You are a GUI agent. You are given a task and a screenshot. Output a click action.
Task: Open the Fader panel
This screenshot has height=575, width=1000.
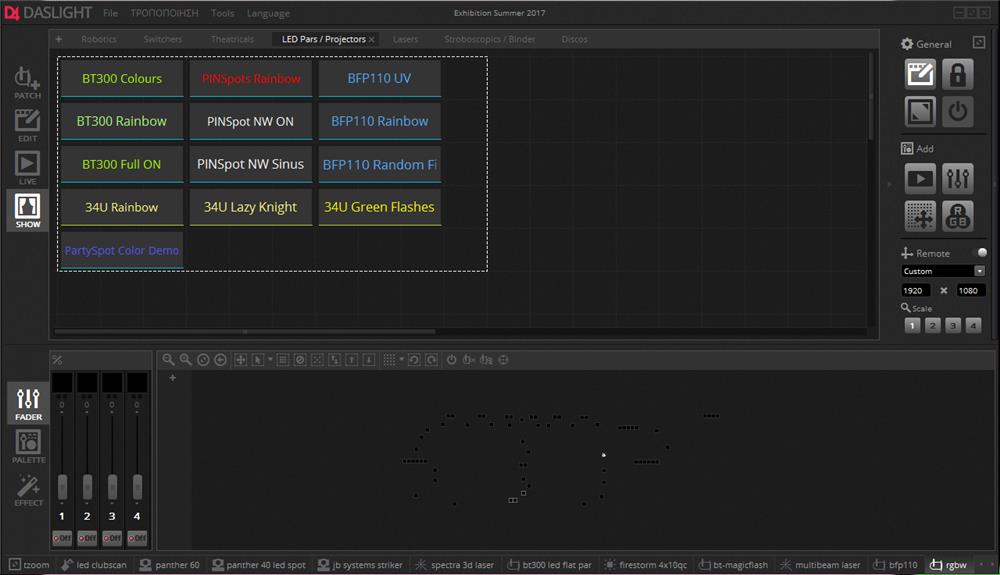[x=28, y=403]
